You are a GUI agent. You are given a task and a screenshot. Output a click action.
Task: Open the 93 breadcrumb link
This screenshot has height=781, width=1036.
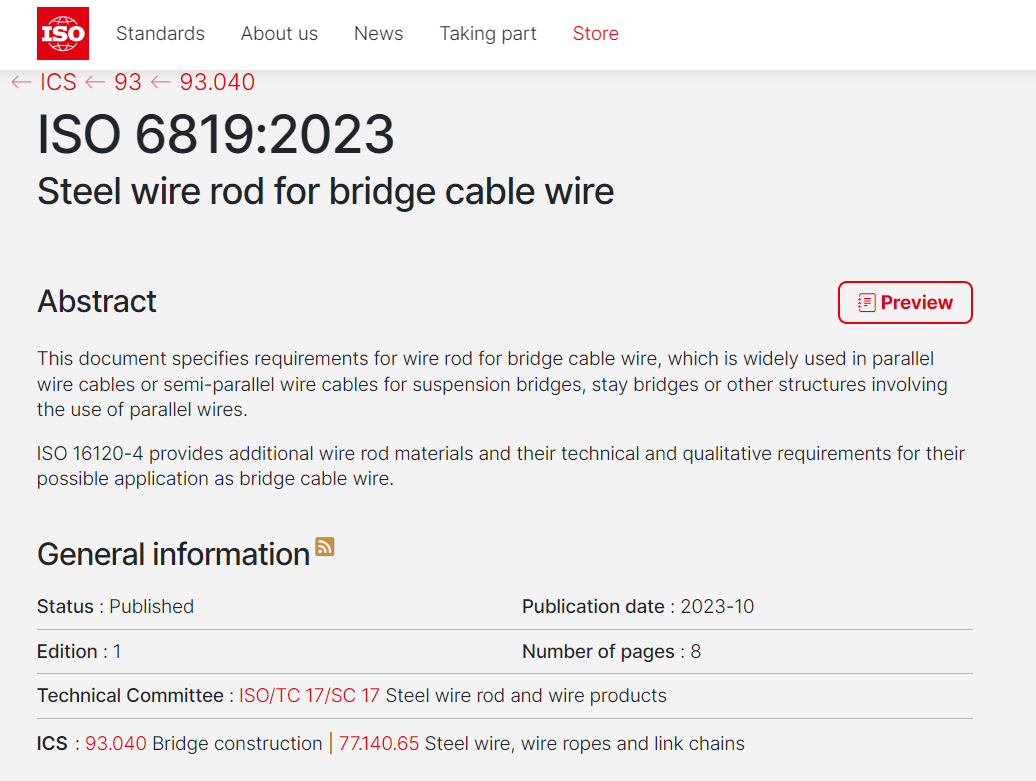[127, 82]
